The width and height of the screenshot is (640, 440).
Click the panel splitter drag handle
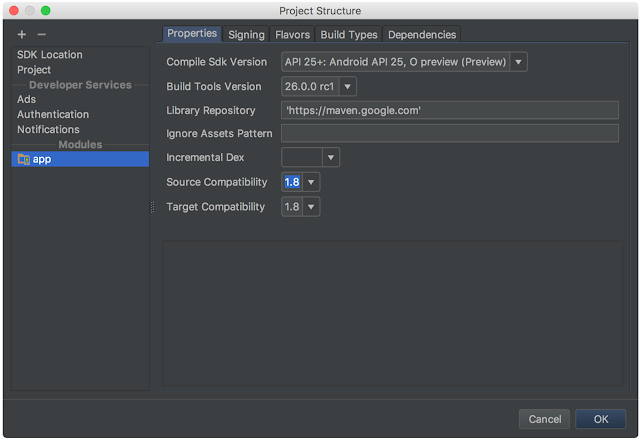pyautogui.click(x=153, y=207)
